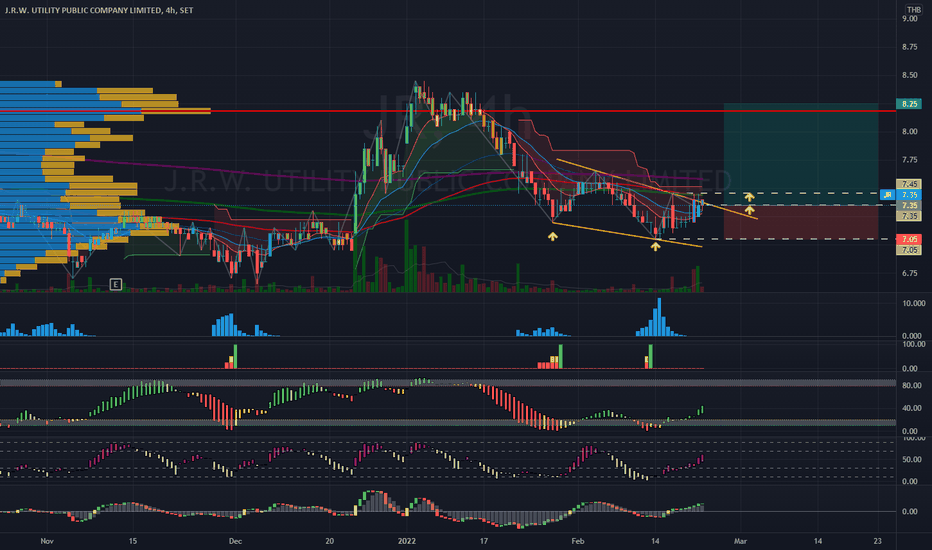Screen dimensions: 932x550
Task: Select yellow arrow under the Feb 14 low
Action: 655,246
